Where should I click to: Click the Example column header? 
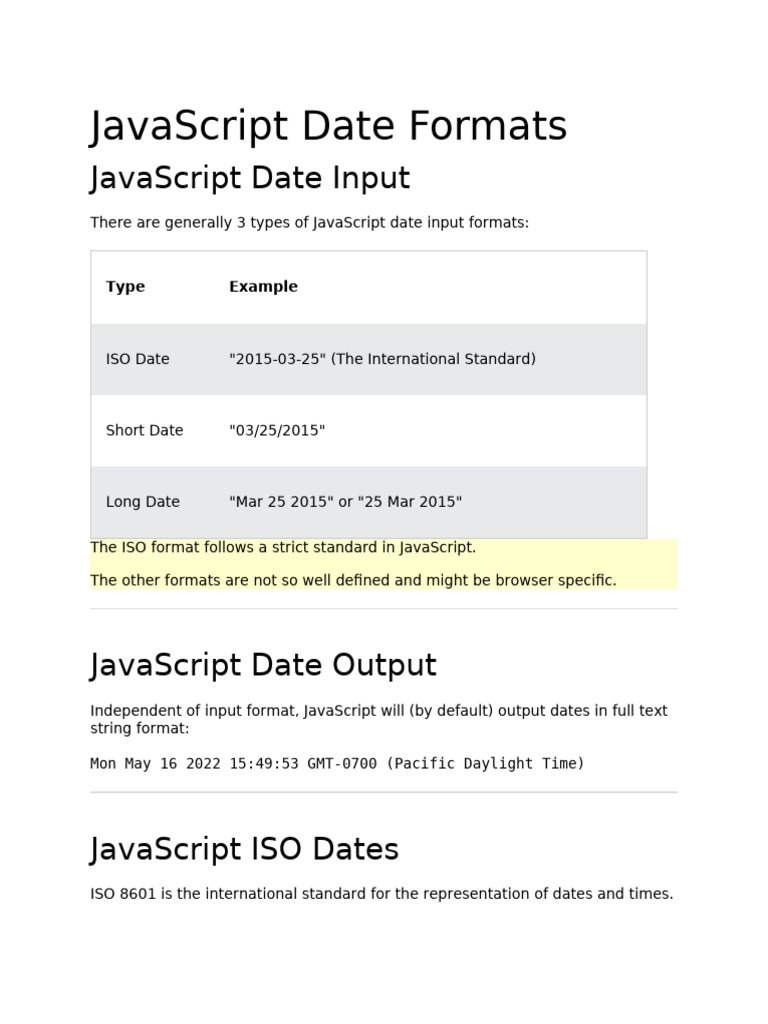(x=263, y=287)
